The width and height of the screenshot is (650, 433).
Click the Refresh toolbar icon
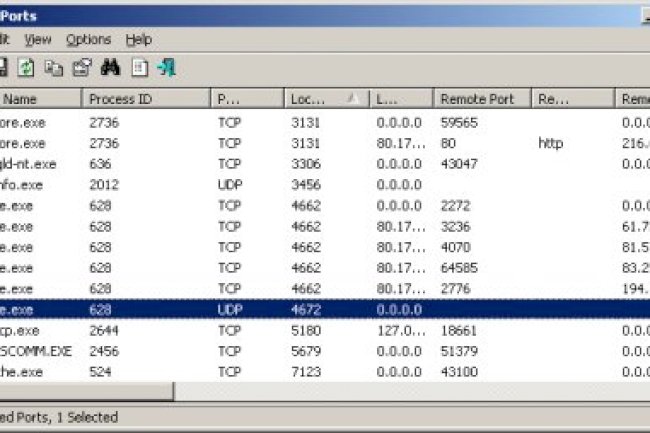click(26, 68)
